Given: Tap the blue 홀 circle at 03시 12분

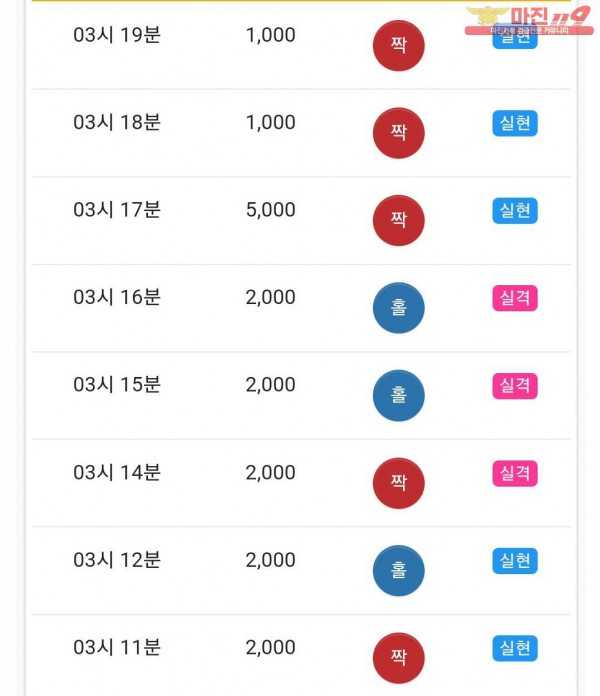Looking at the screenshot, I should click(399, 570).
